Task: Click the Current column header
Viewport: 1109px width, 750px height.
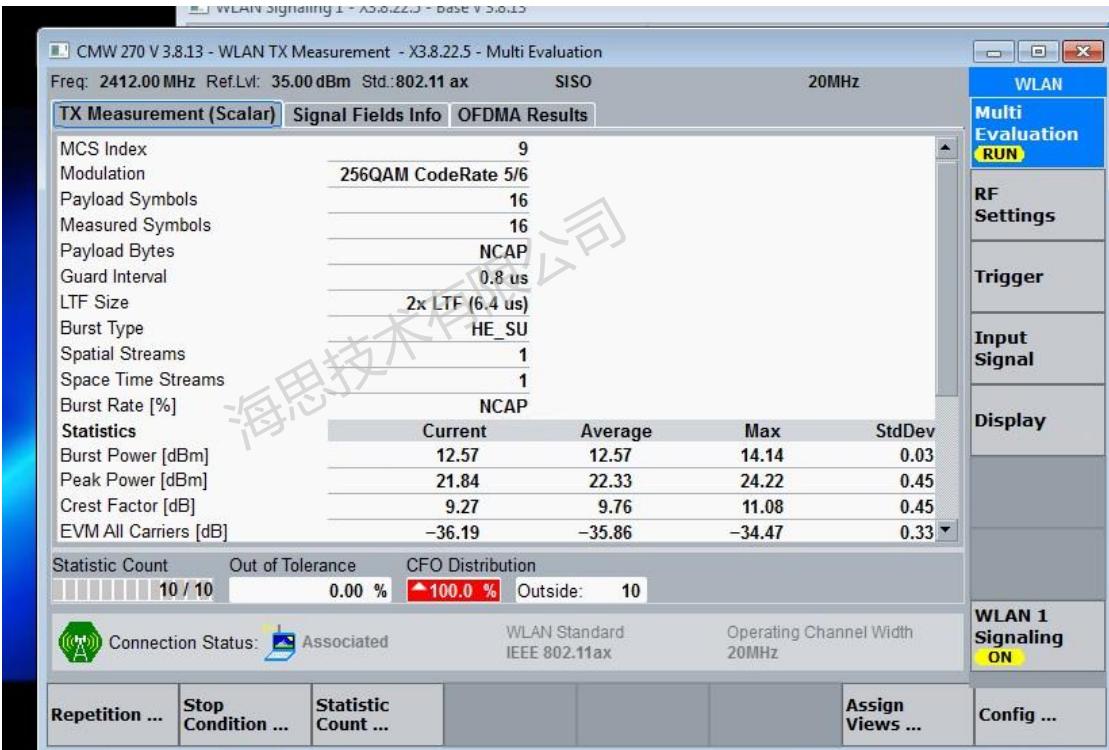Action: pyautogui.click(x=454, y=431)
